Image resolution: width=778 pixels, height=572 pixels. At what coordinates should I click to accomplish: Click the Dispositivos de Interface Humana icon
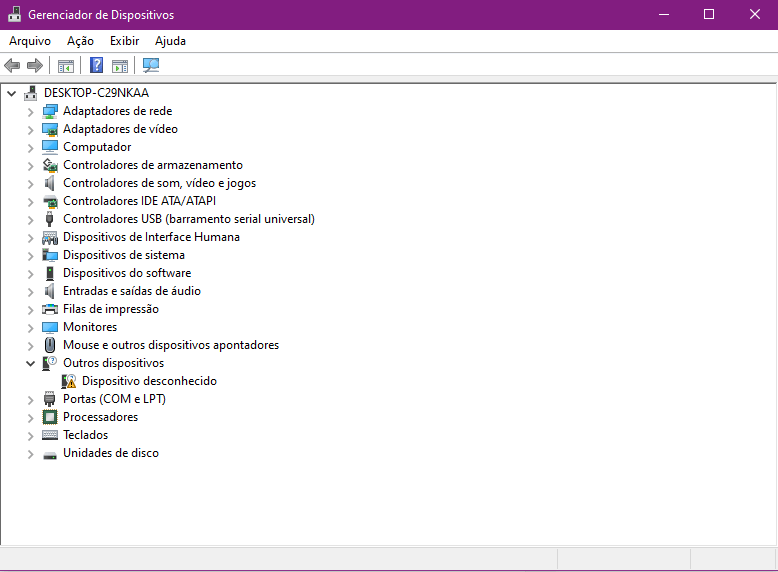(x=50, y=237)
